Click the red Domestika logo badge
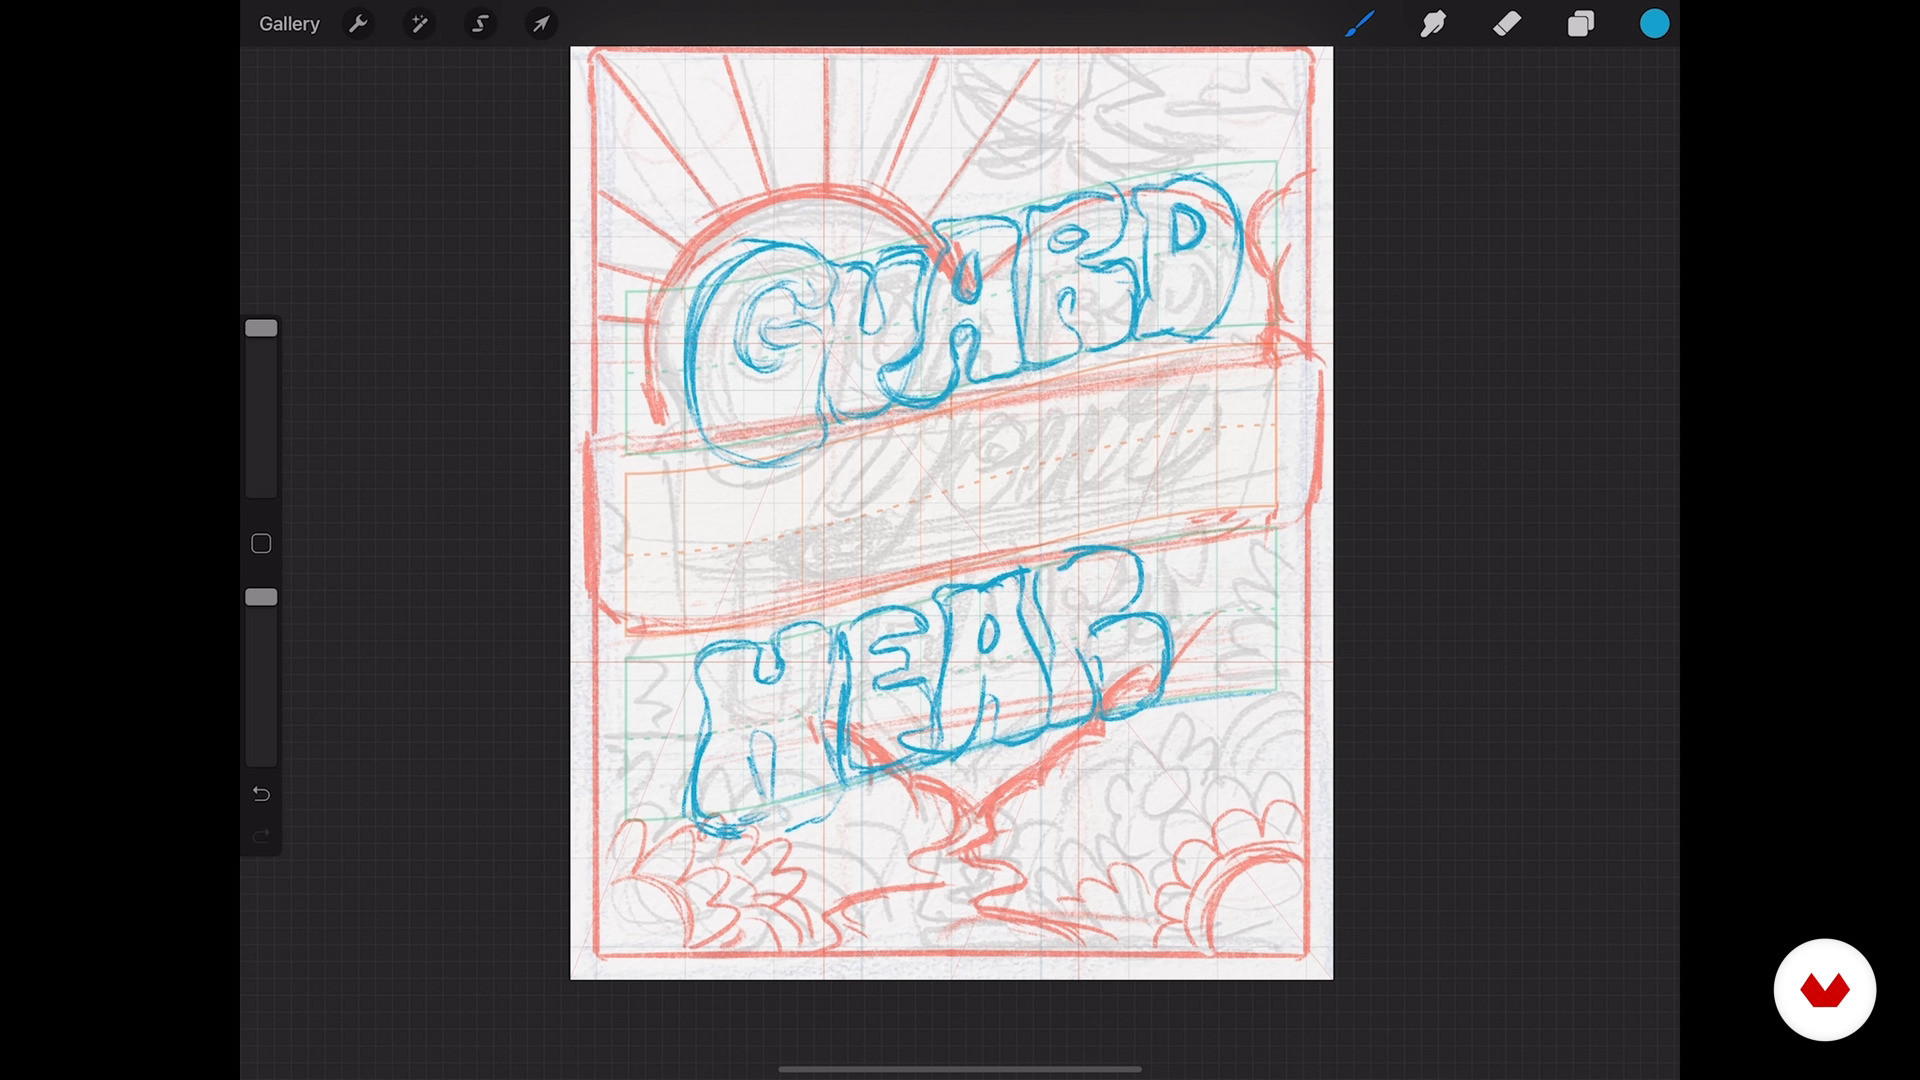 pyautogui.click(x=1825, y=990)
